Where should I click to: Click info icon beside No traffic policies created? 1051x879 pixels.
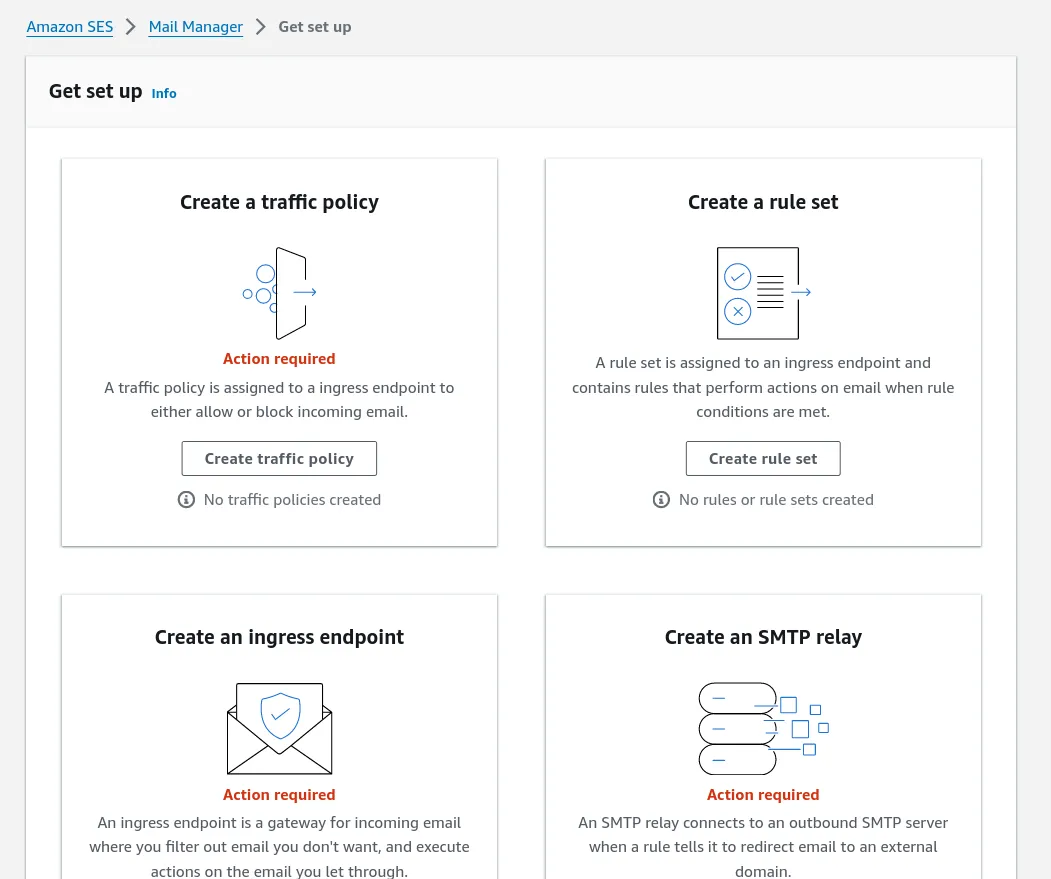pyautogui.click(x=186, y=500)
